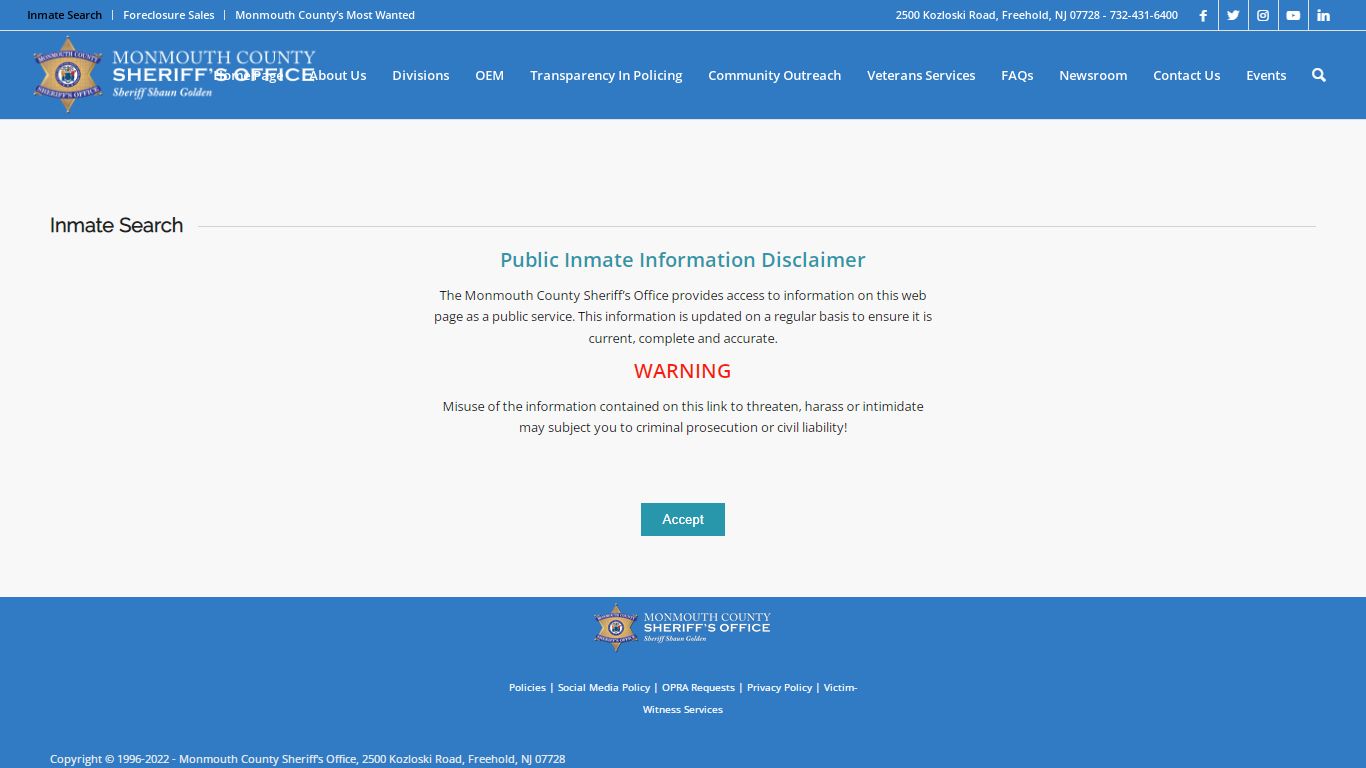The height and width of the screenshot is (768, 1366).
Task: Click the search magnifier icon
Action: 1318,75
